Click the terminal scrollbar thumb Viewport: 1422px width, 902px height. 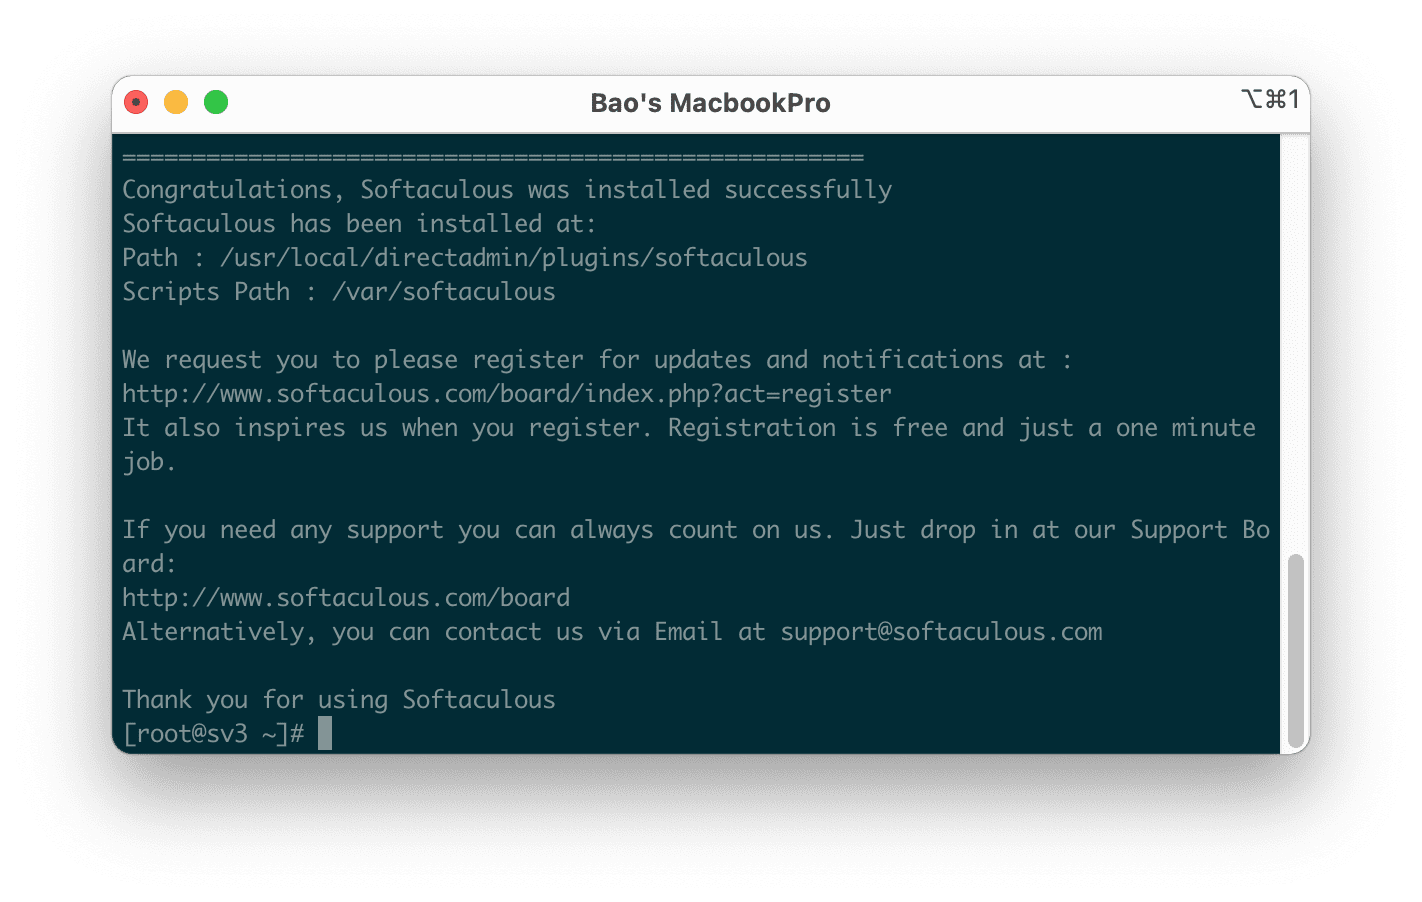1296,651
